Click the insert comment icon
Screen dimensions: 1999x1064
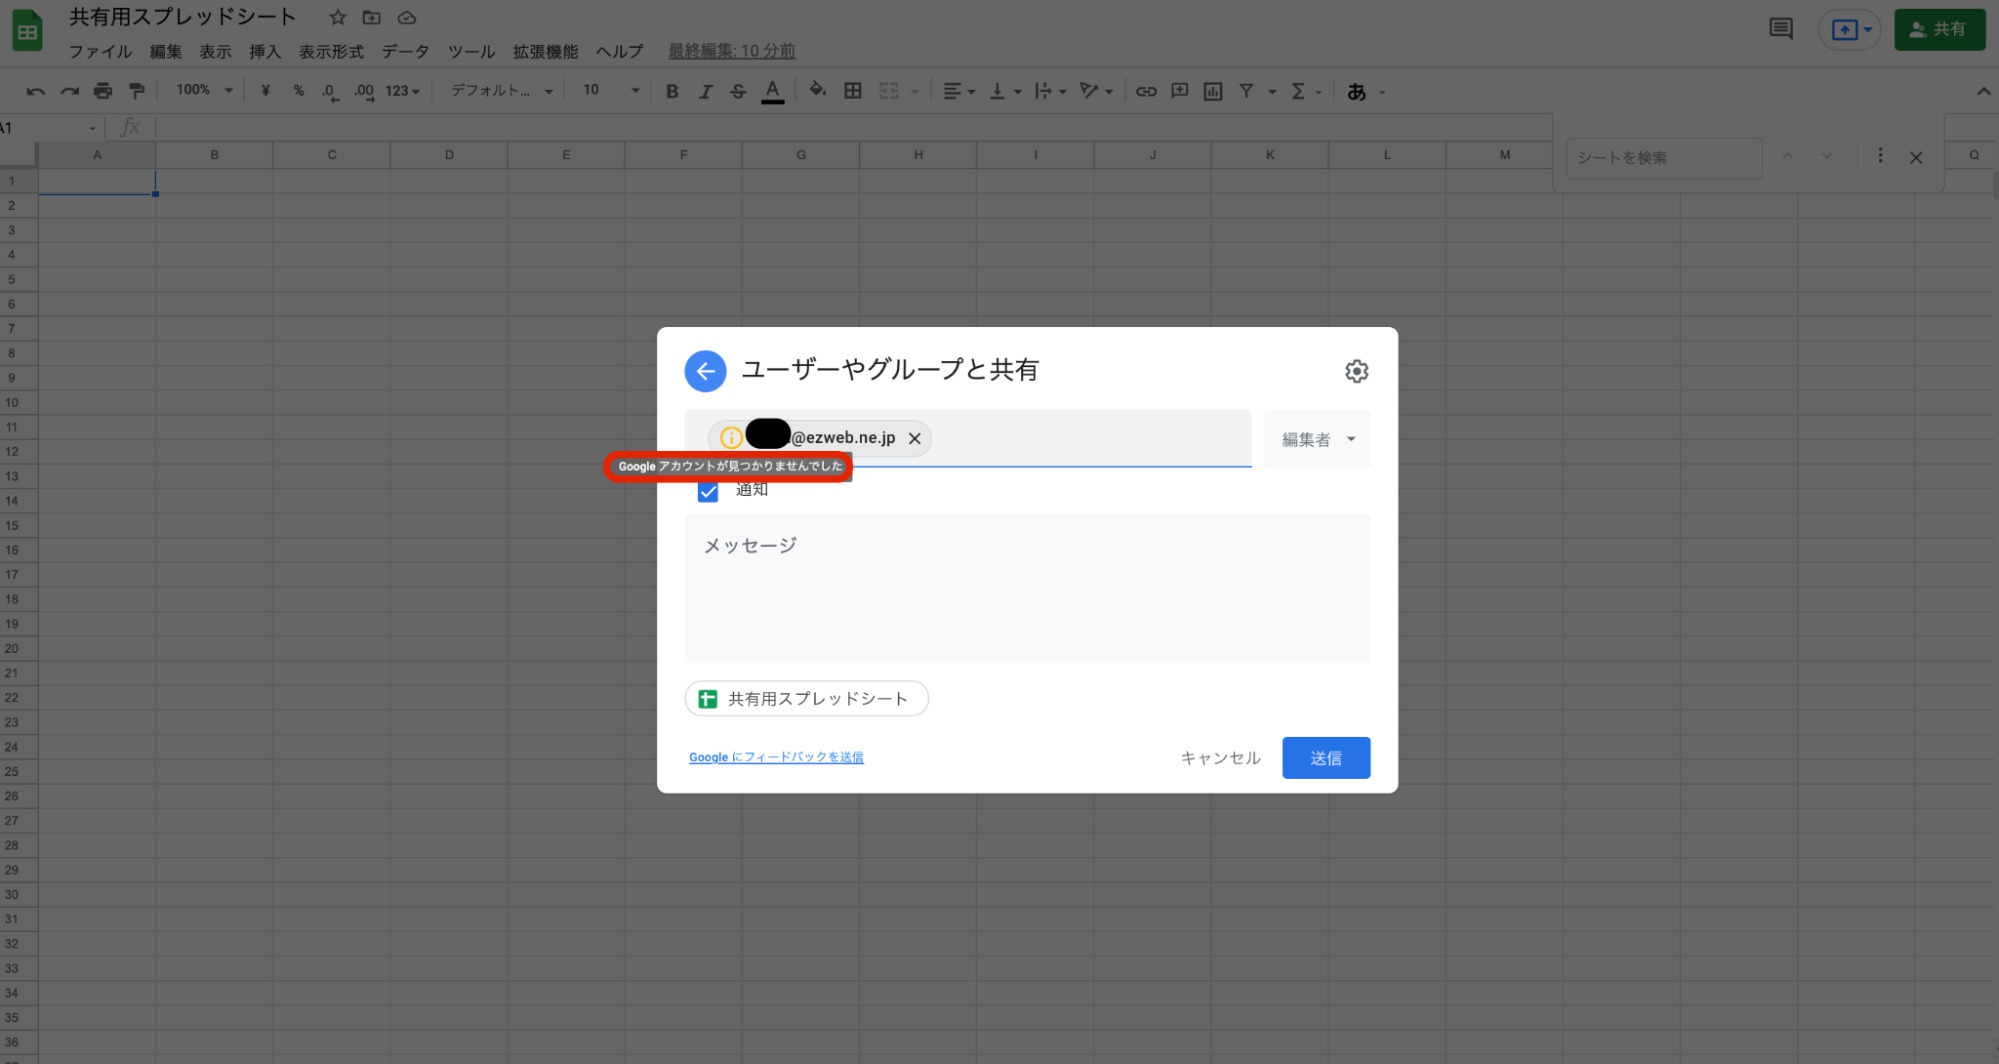(1180, 91)
